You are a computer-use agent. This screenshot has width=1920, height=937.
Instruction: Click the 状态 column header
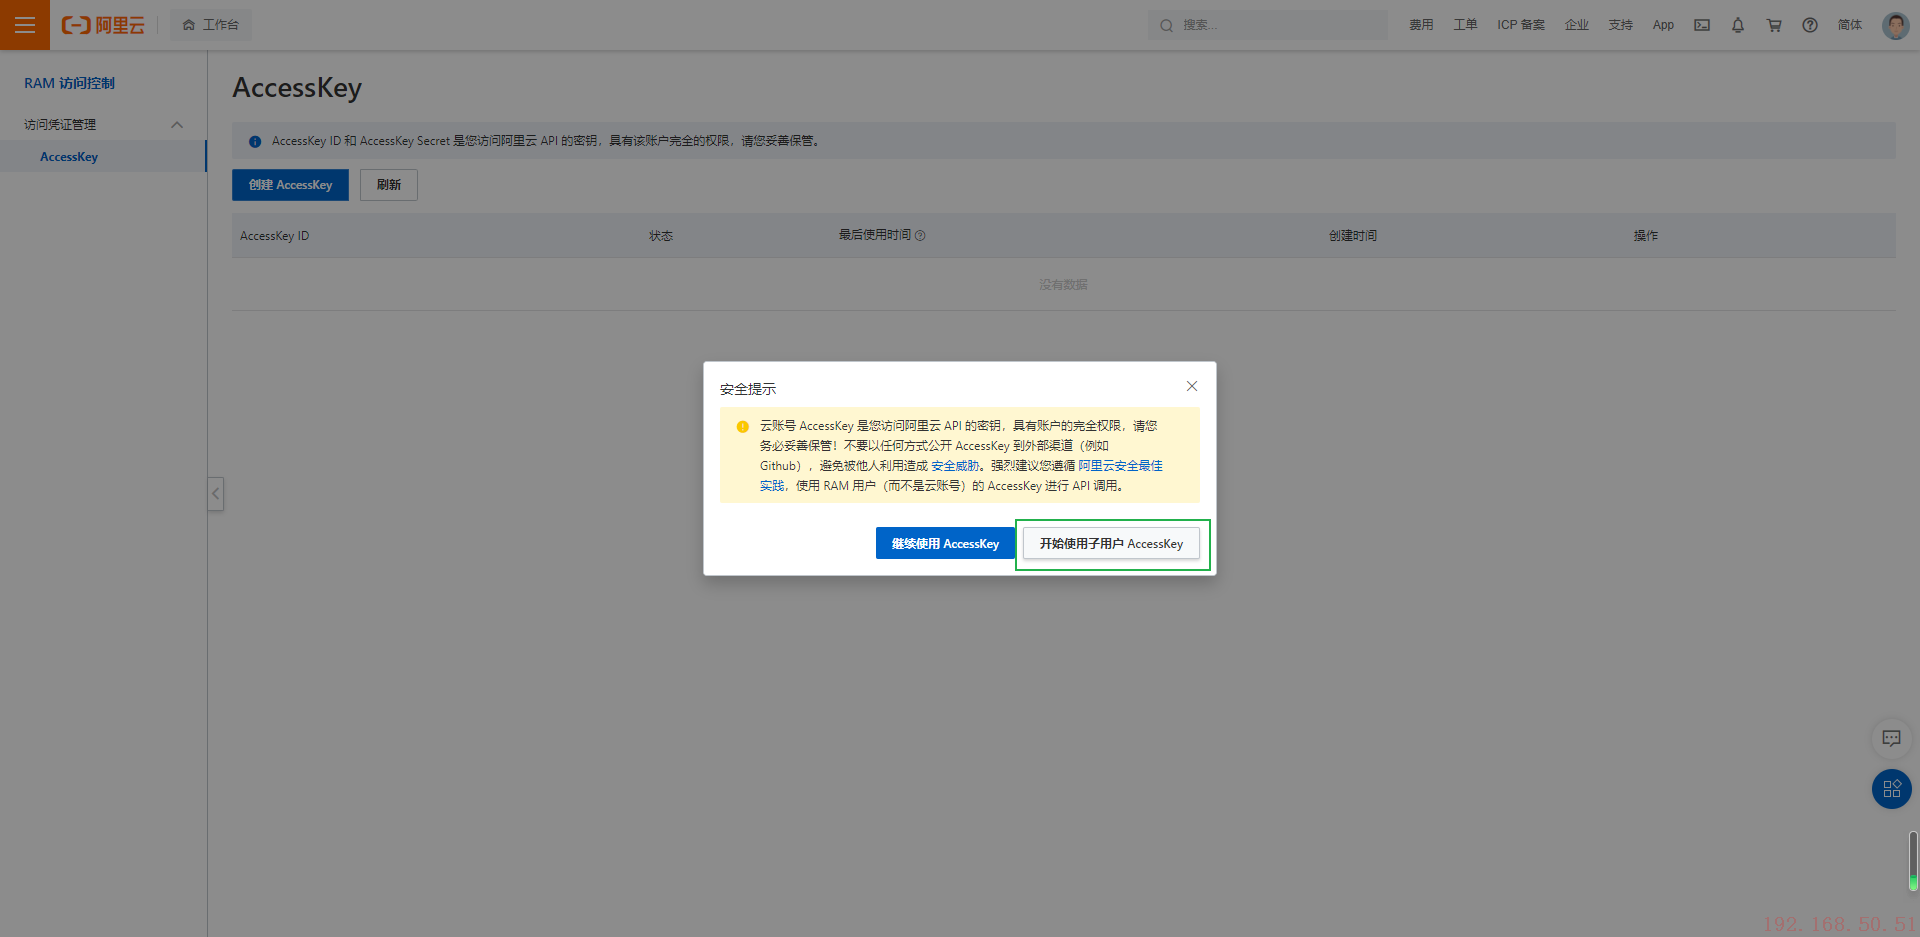click(x=661, y=236)
